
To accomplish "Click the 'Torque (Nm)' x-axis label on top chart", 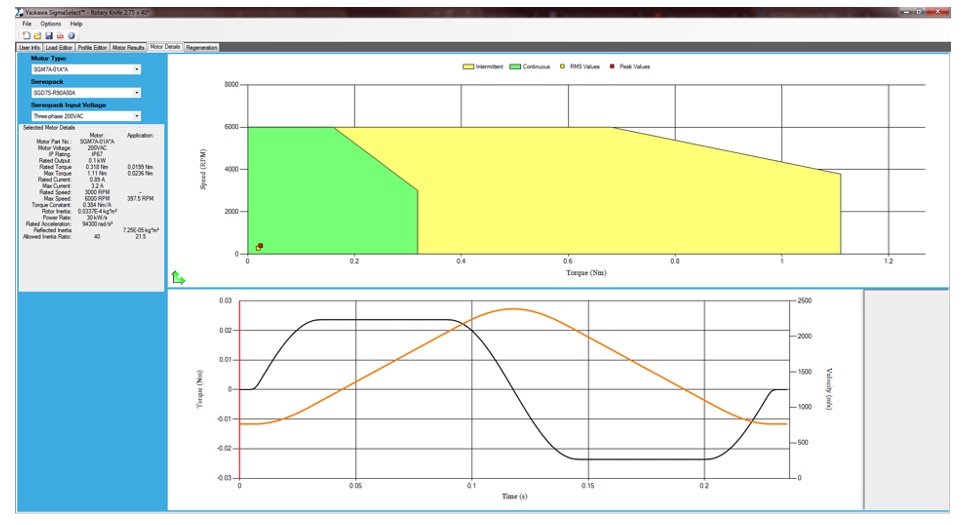I will tap(586, 273).
